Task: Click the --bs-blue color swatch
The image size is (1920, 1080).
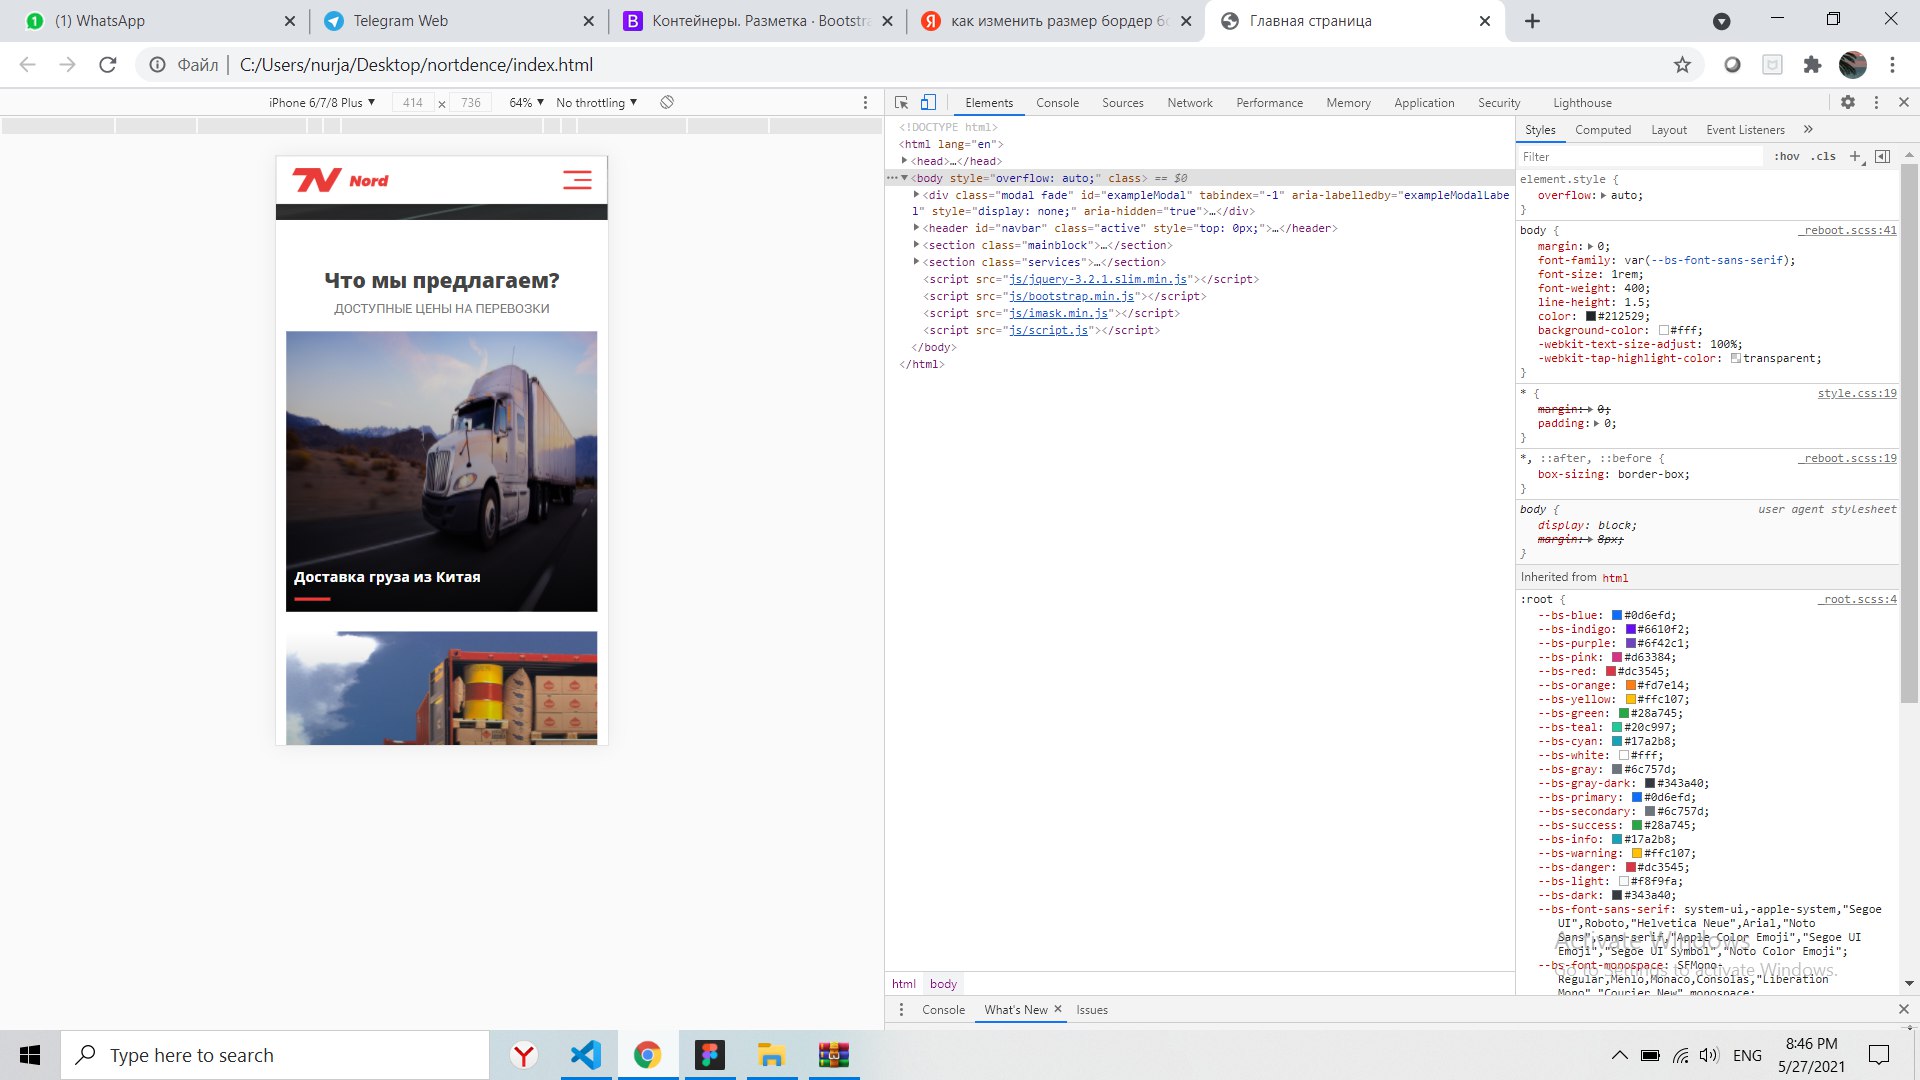Action: click(1617, 616)
